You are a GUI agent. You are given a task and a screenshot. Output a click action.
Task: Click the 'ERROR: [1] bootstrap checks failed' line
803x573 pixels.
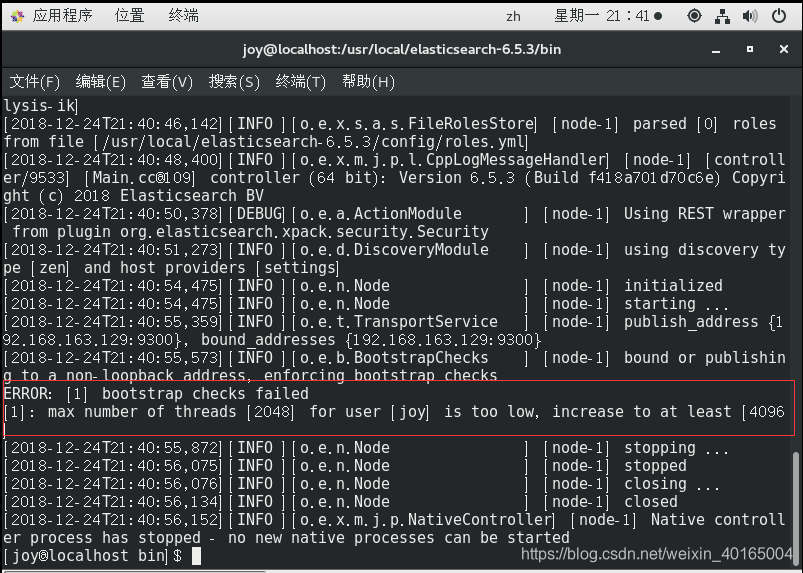coord(156,394)
